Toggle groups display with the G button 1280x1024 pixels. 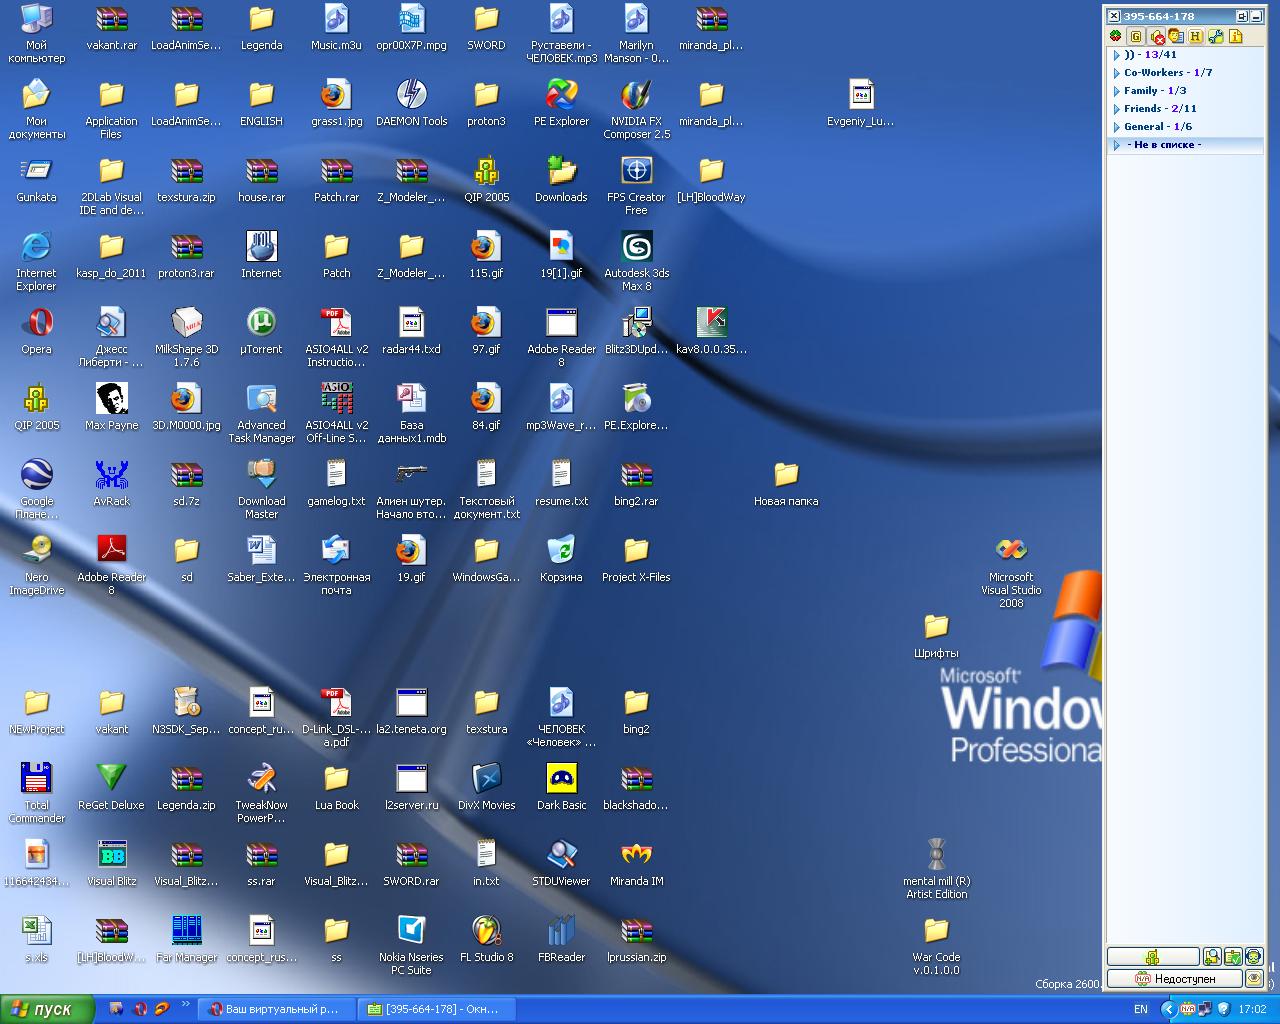1136,37
